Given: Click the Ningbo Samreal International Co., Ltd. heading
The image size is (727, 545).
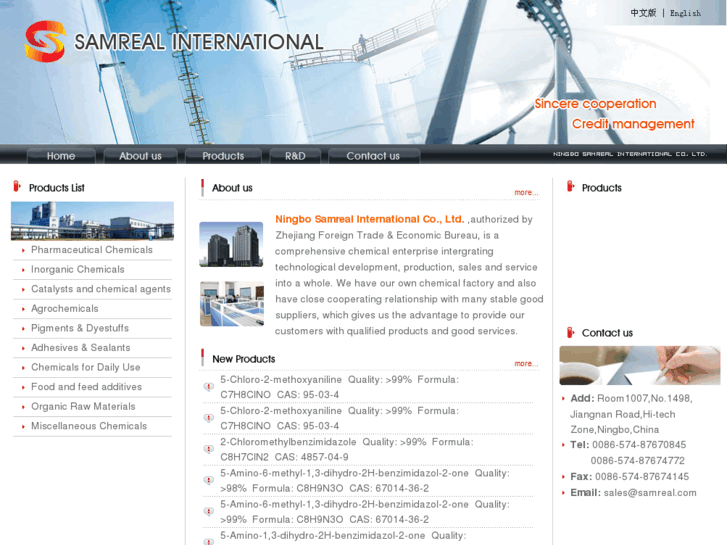Looking at the screenshot, I should [x=370, y=219].
